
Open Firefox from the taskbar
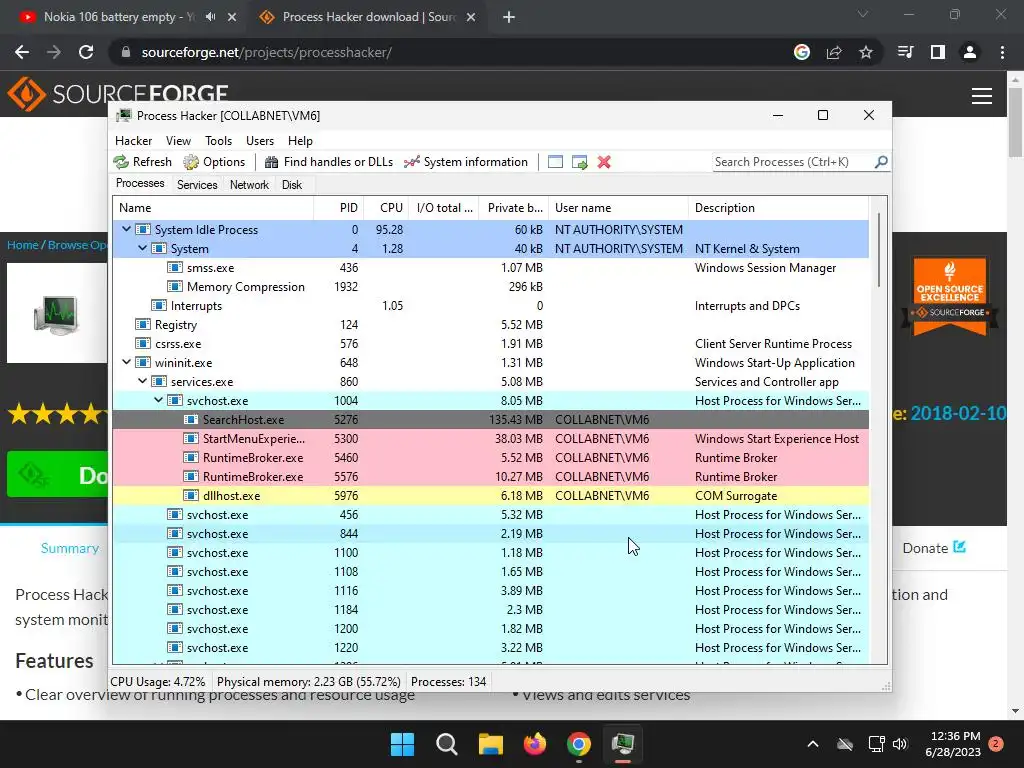pos(535,744)
